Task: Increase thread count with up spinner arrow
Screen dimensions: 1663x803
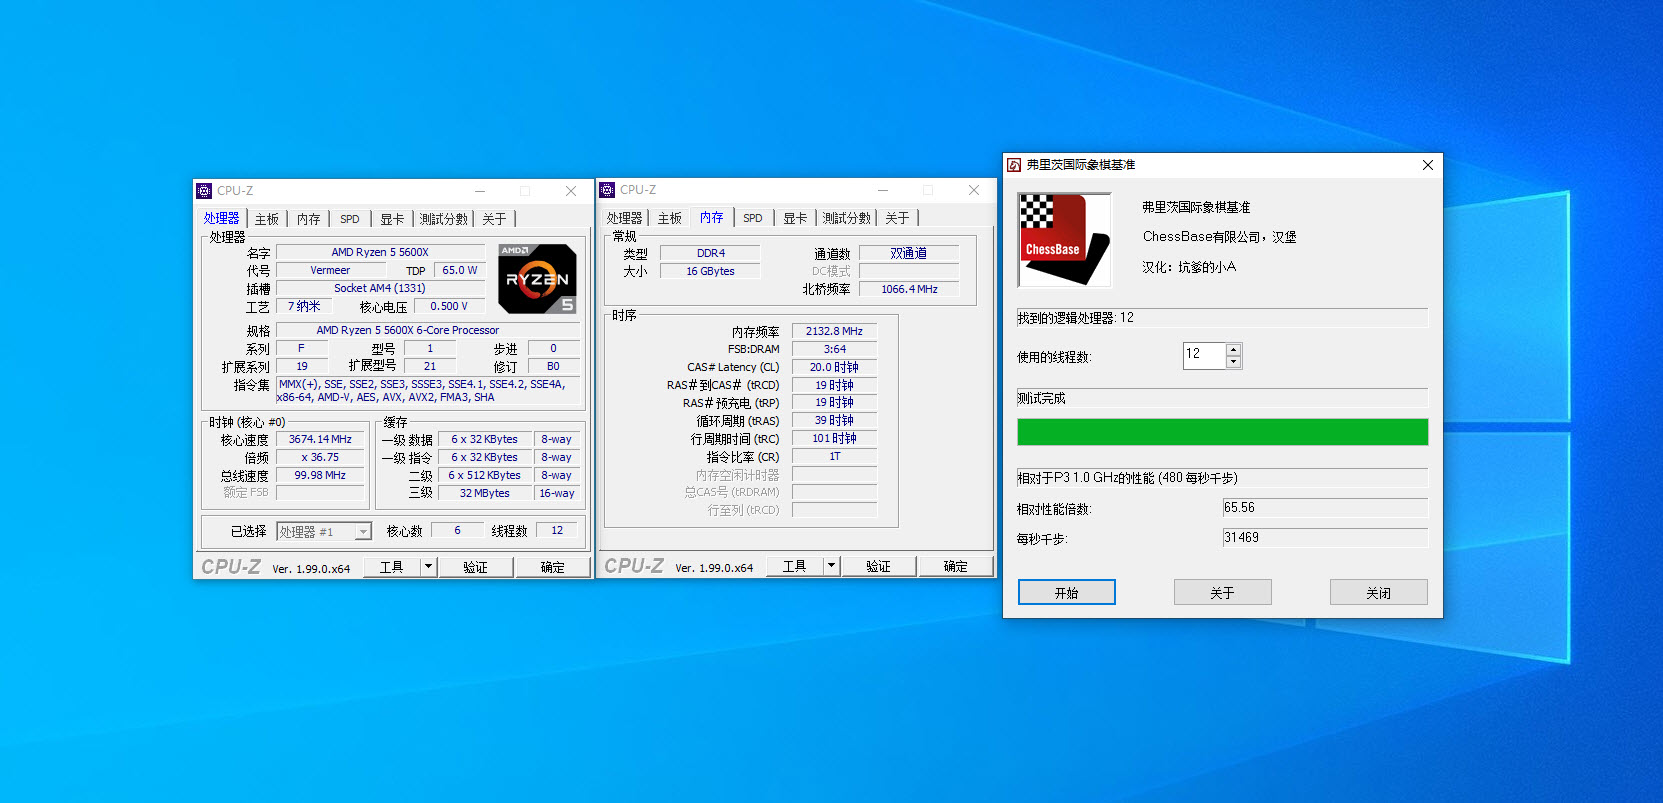Action: coord(1234,350)
